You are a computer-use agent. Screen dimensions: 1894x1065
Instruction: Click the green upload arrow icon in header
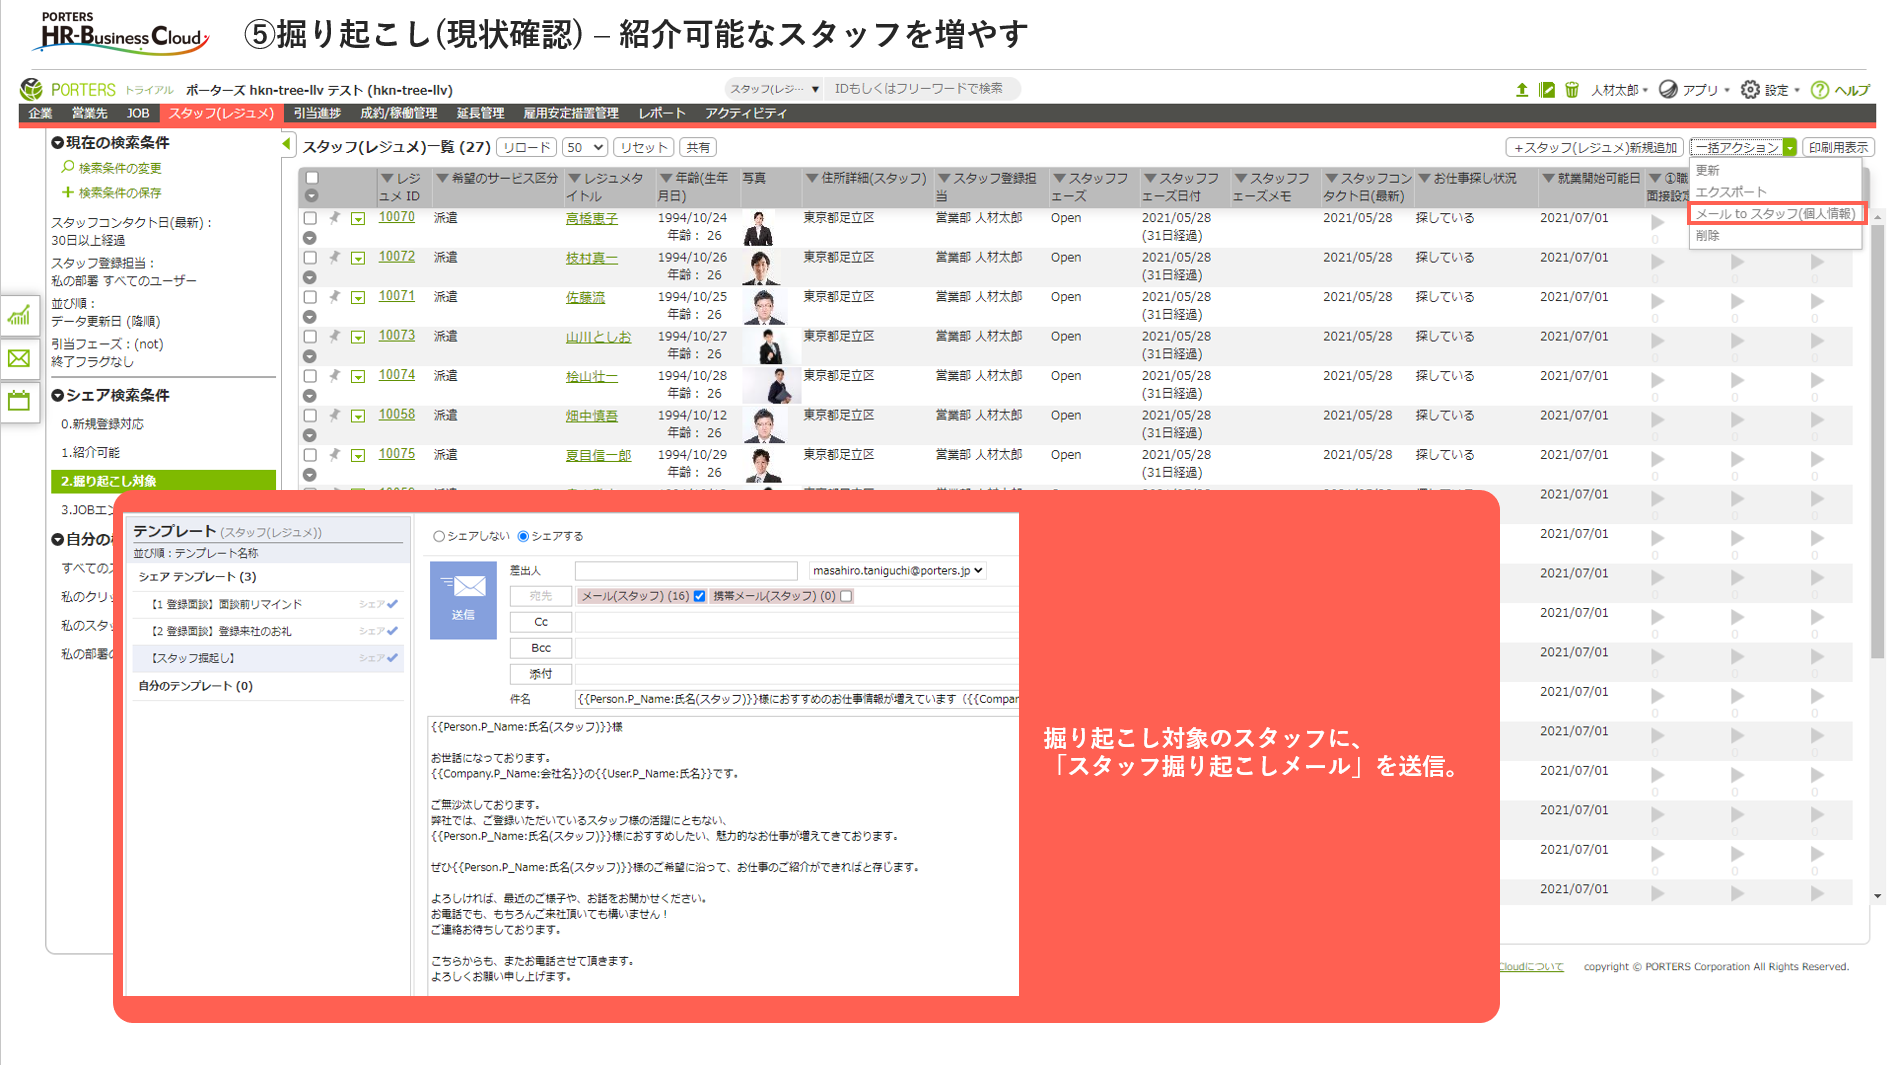coord(1521,90)
